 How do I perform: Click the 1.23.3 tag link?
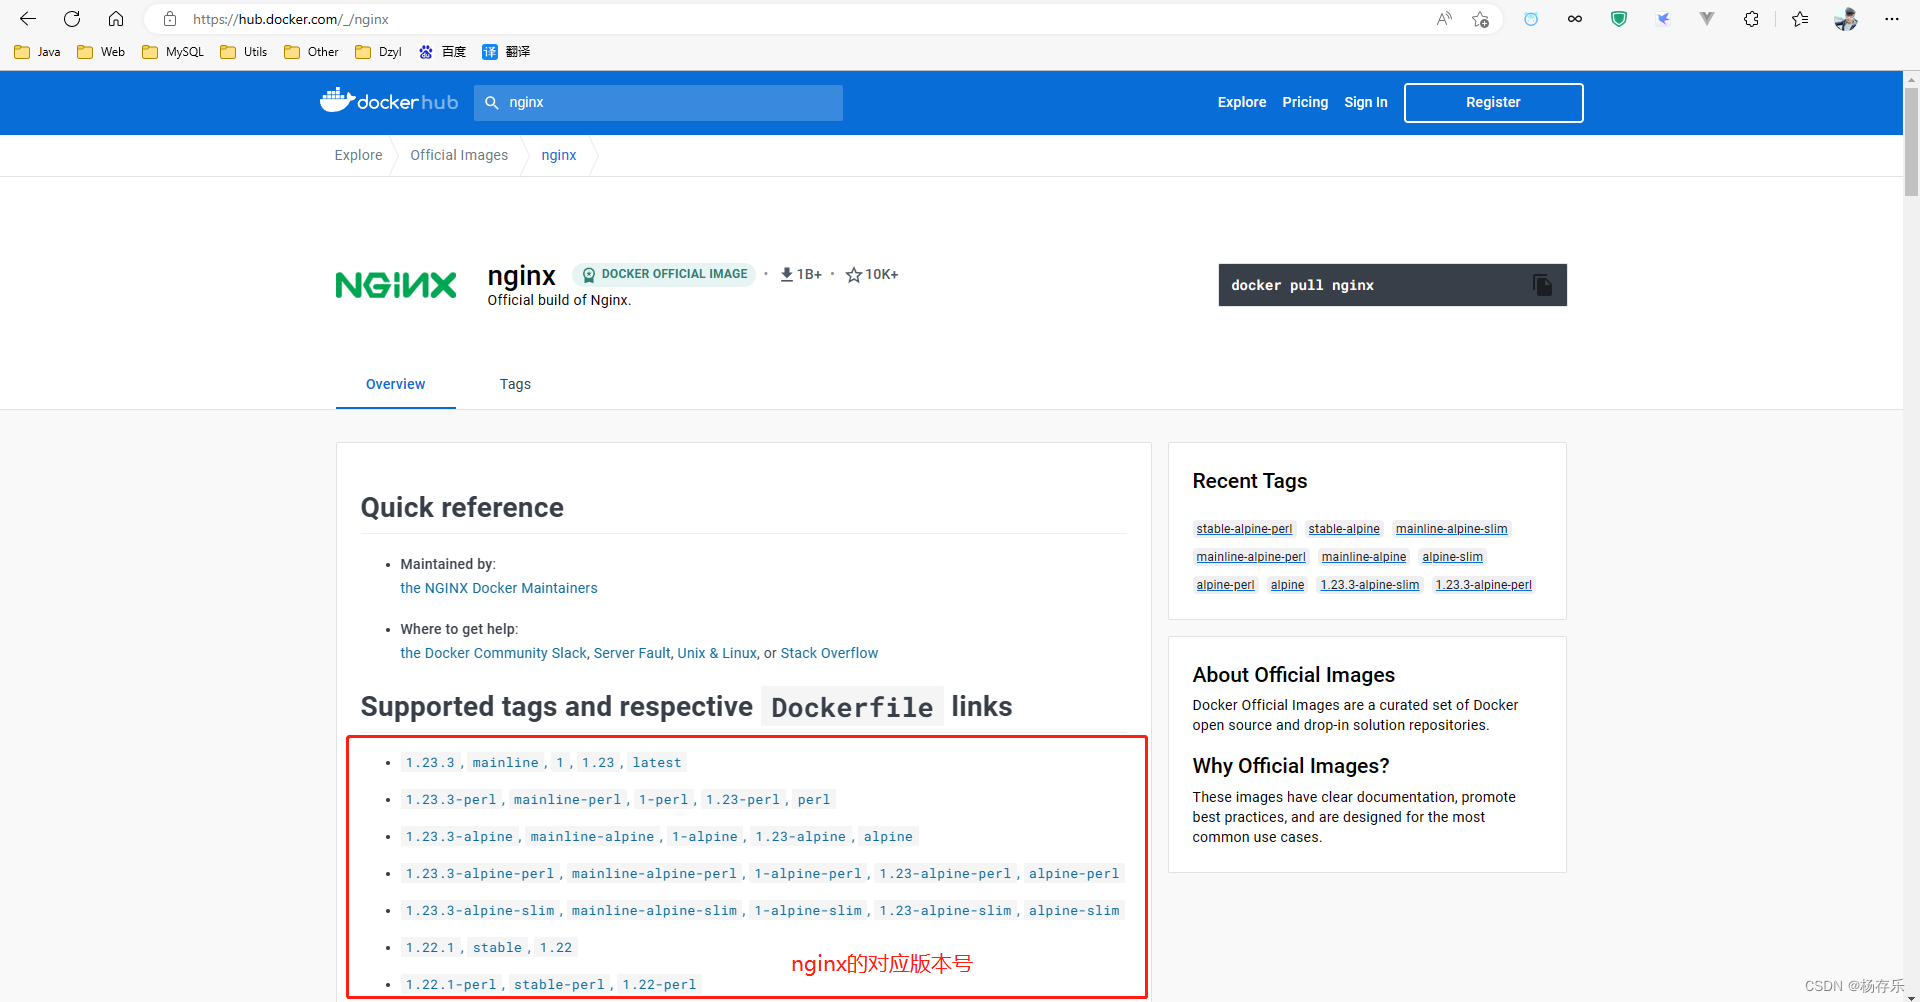coord(430,762)
